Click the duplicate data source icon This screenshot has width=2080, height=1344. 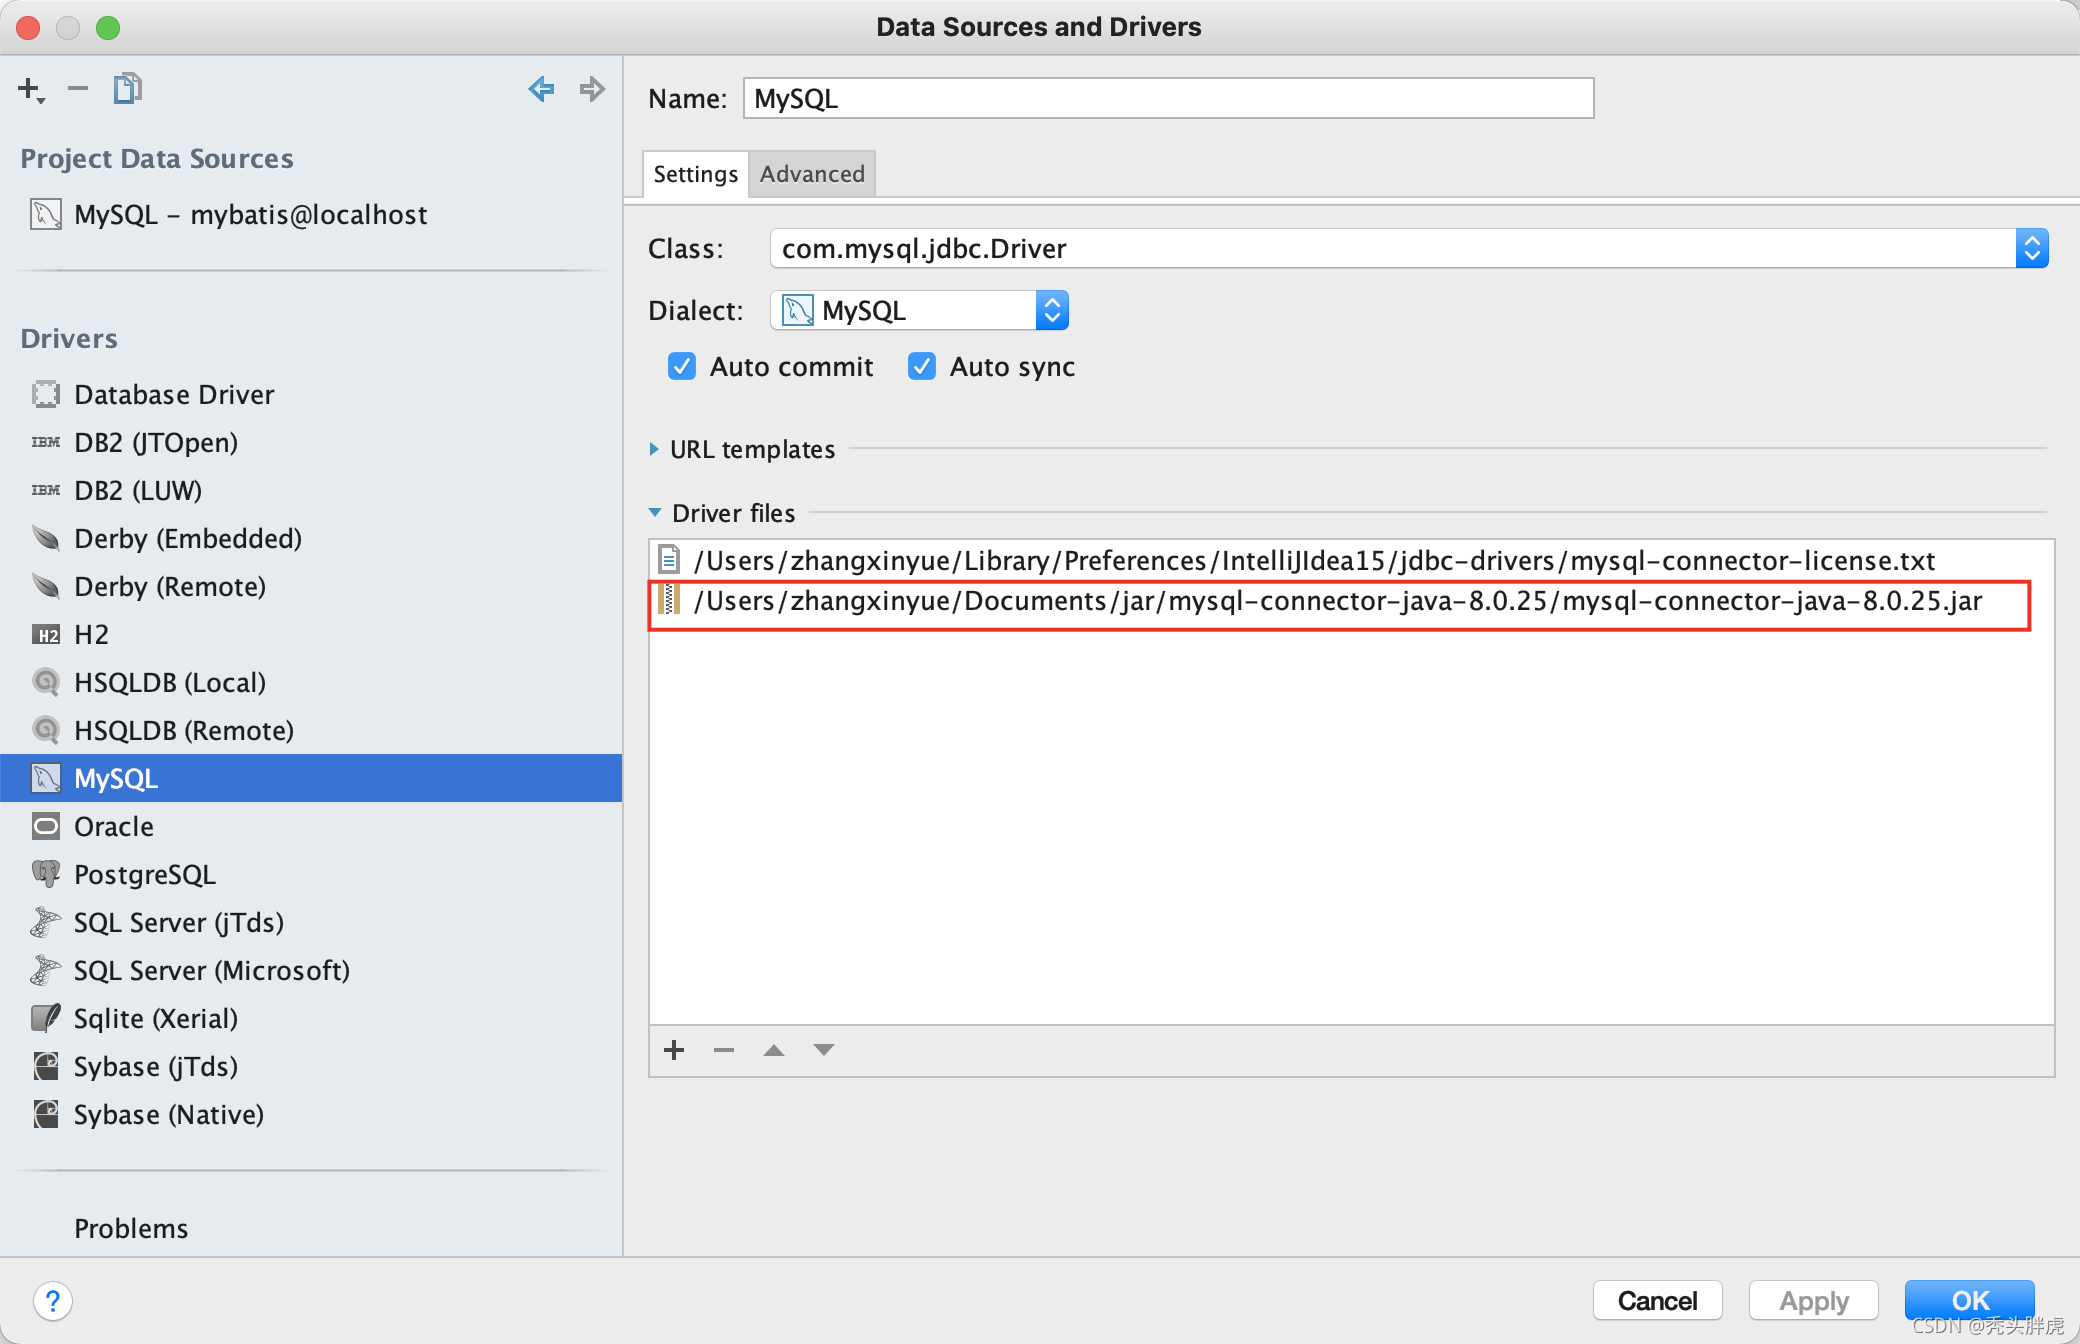click(x=127, y=89)
